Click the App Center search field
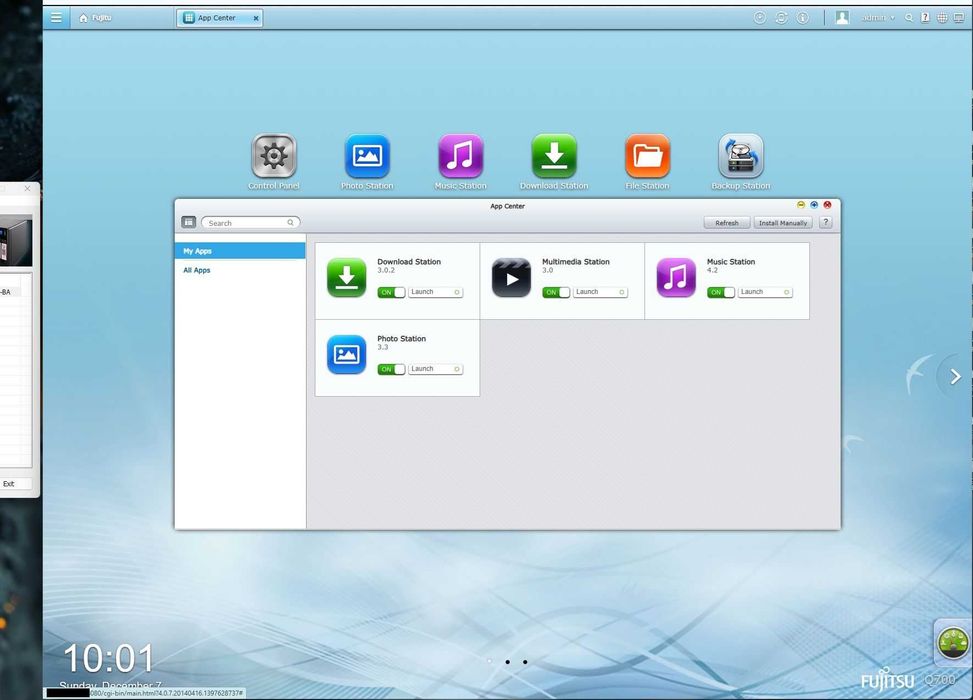Screen dimensions: 973x700 click(251, 222)
